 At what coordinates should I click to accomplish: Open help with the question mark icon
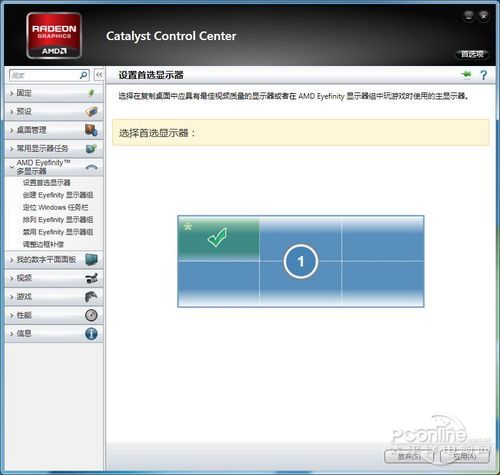pyautogui.click(x=483, y=75)
